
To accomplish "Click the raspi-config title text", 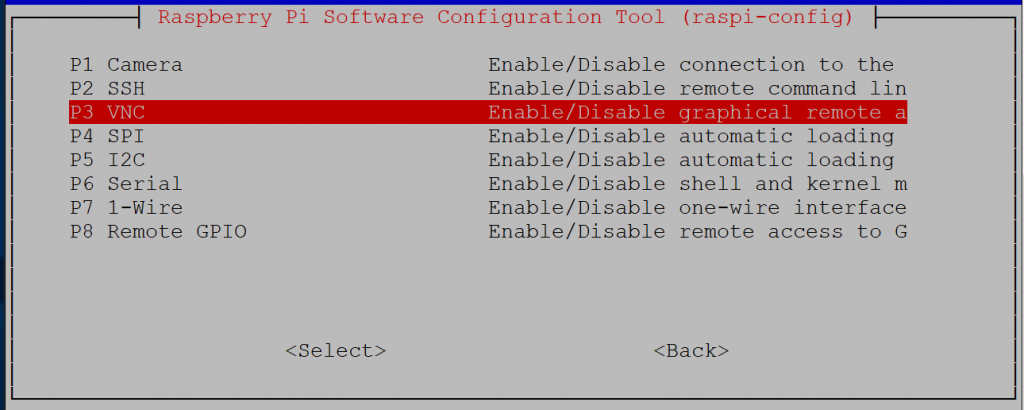I will click(x=505, y=18).
